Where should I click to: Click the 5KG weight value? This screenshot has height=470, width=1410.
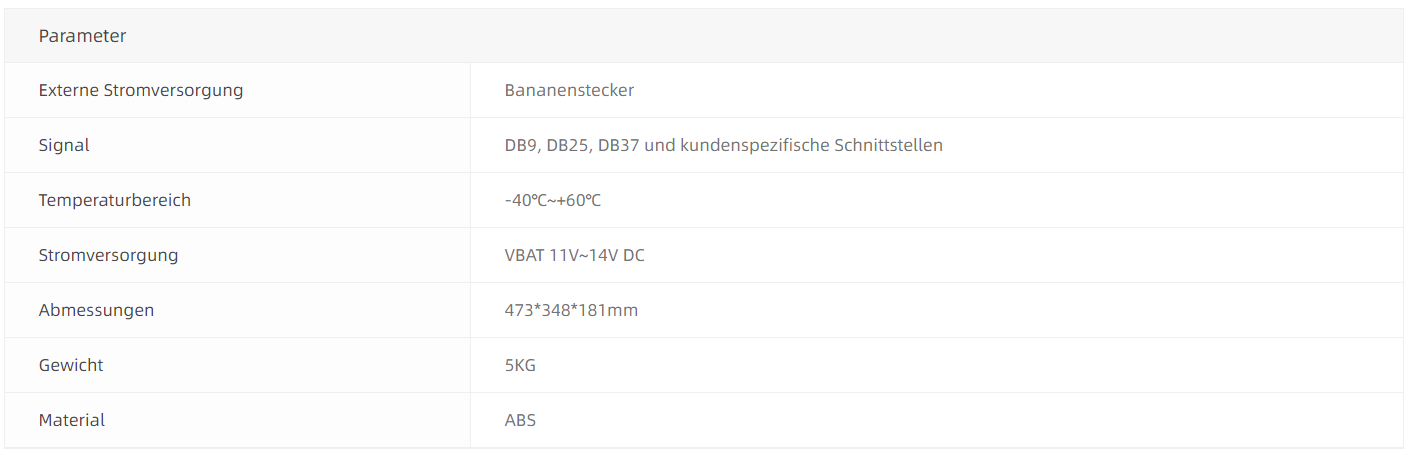click(x=520, y=365)
